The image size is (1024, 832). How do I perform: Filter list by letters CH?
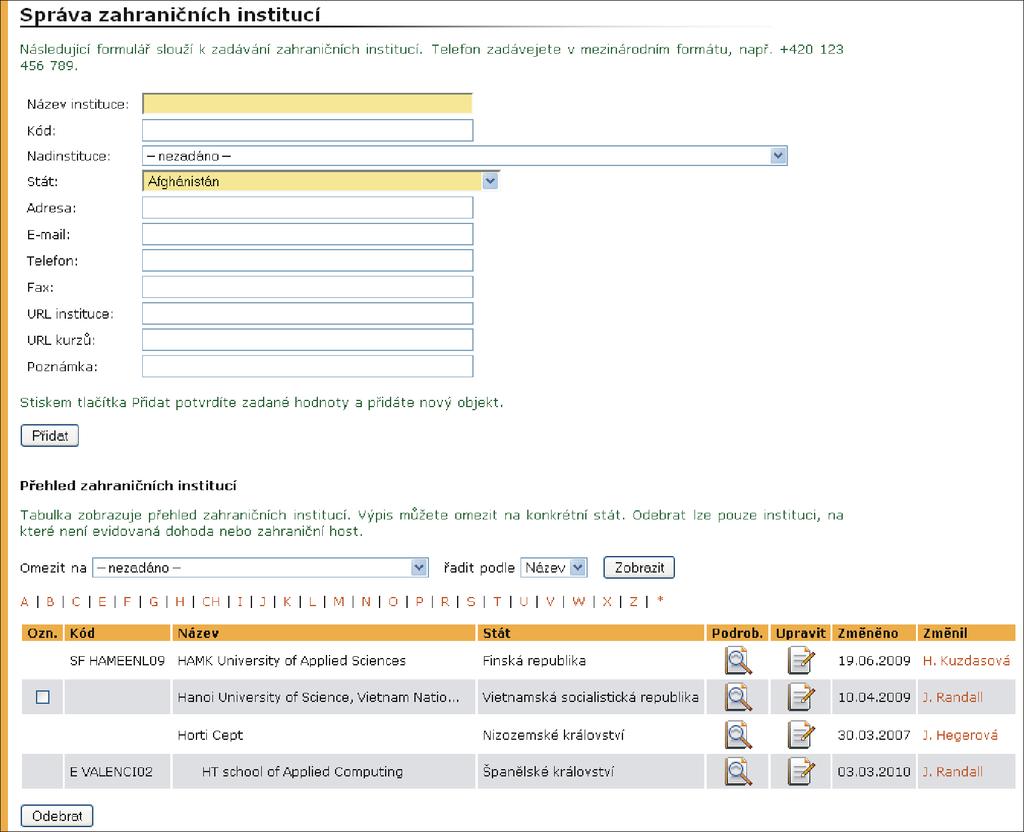pos(211,601)
